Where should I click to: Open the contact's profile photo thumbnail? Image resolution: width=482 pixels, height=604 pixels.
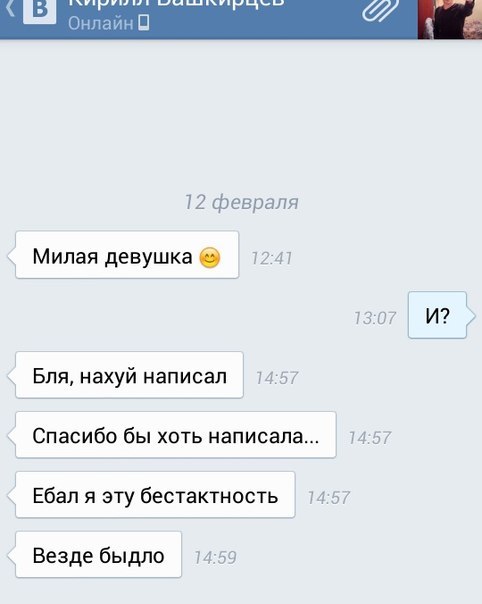click(x=450, y=19)
